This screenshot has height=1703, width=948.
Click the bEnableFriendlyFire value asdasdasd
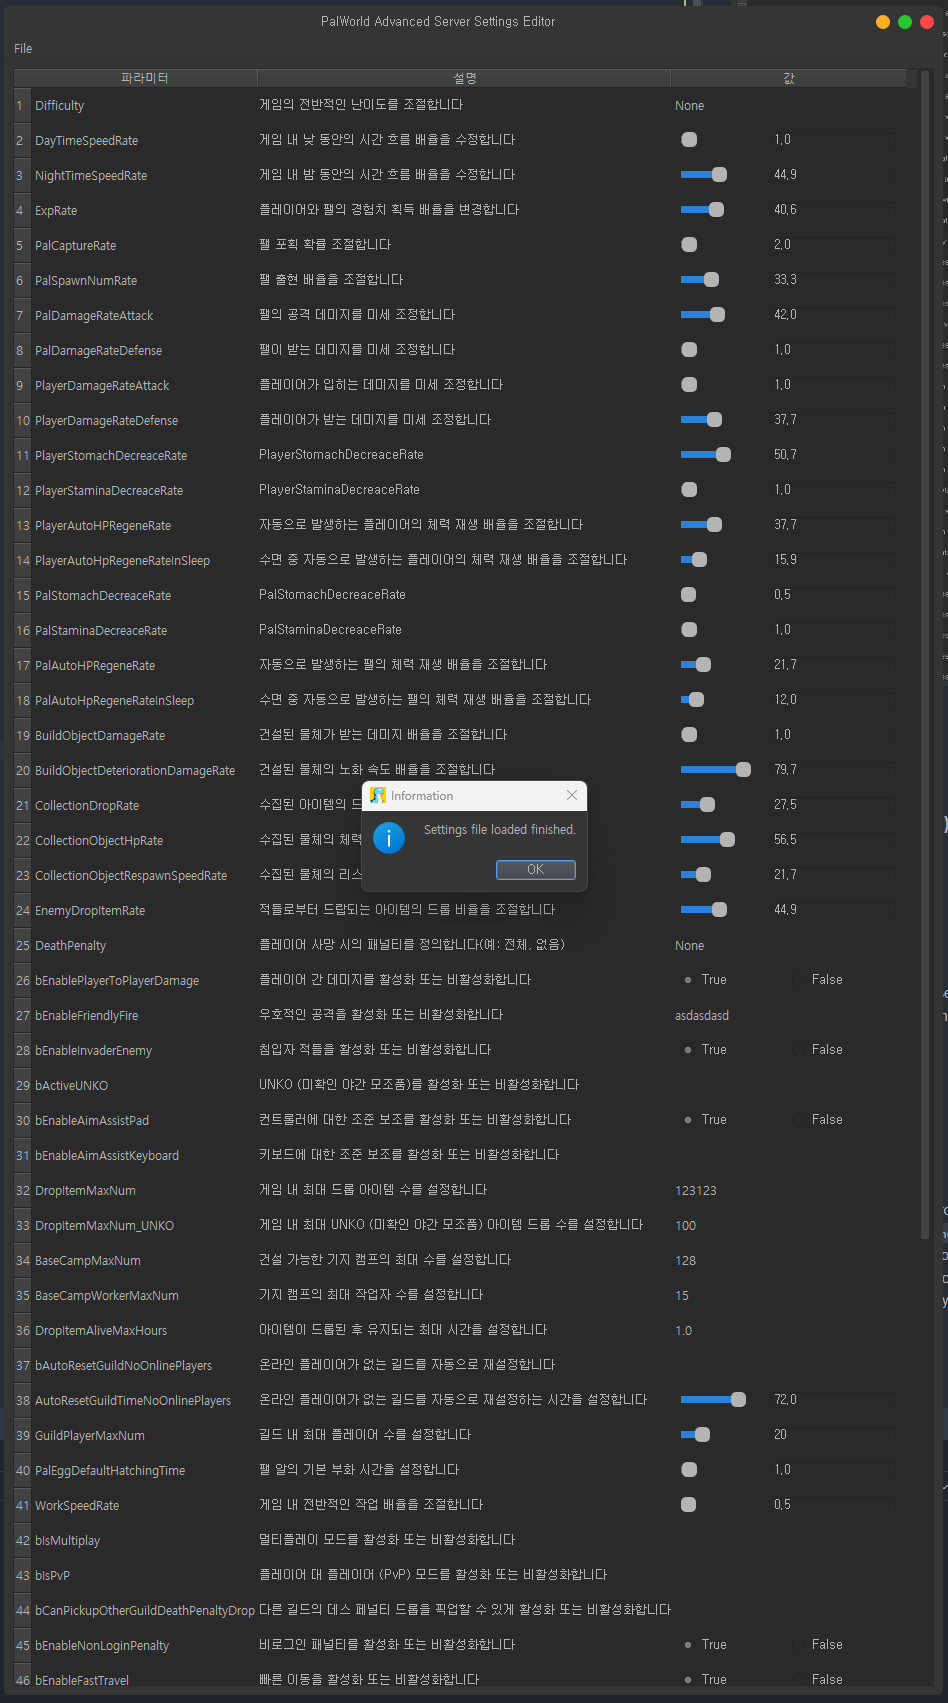[x=702, y=1016]
